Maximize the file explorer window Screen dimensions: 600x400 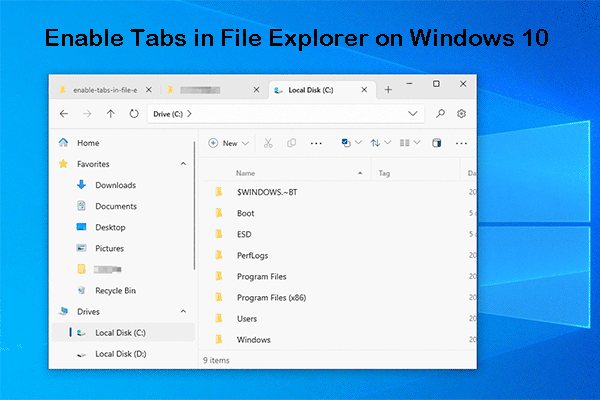[x=436, y=83]
